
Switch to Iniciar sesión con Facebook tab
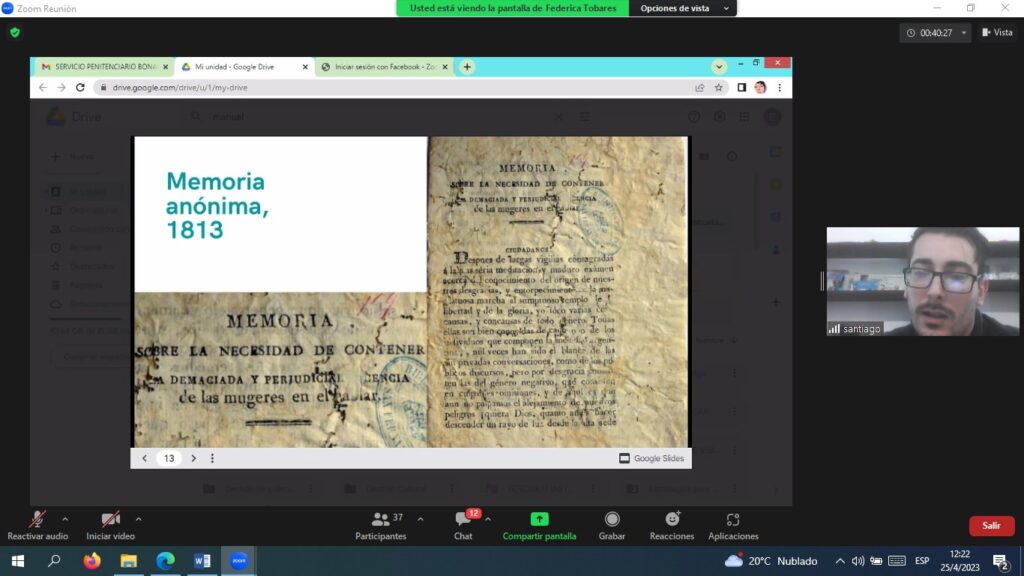point(384,67)
